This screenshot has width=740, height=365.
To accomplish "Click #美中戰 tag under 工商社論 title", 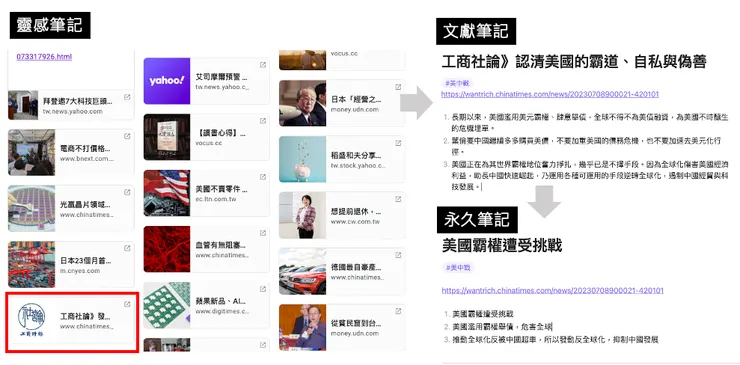I will tap(457, 83).
